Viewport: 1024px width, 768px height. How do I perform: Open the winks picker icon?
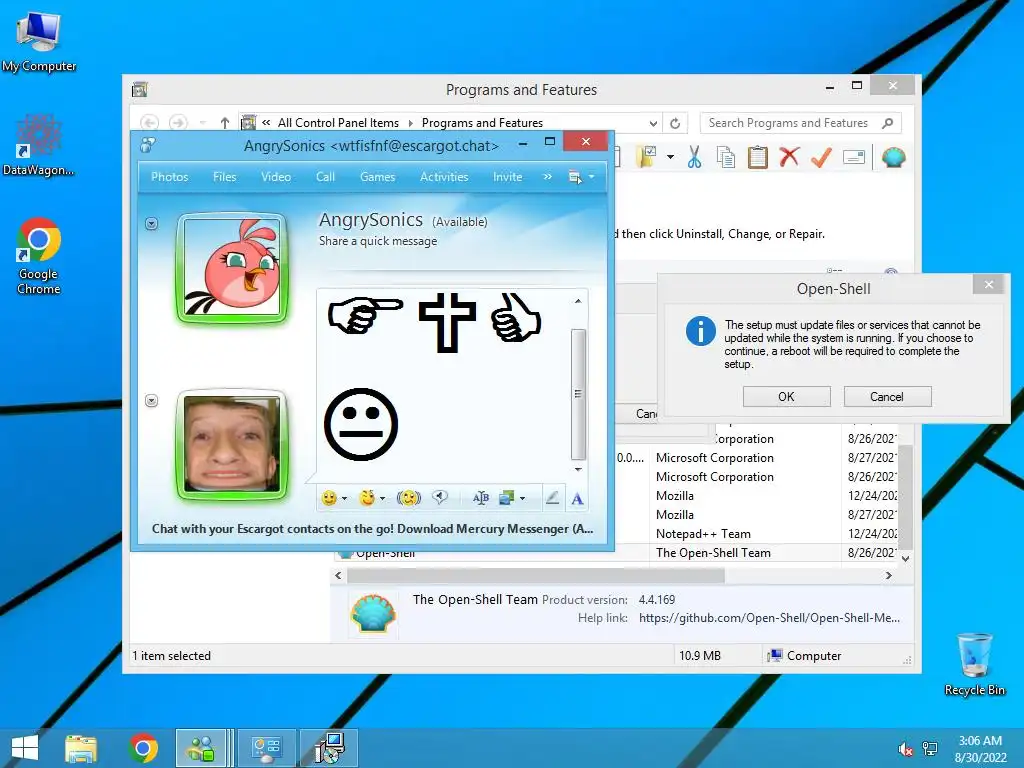[x=368, y=498]
